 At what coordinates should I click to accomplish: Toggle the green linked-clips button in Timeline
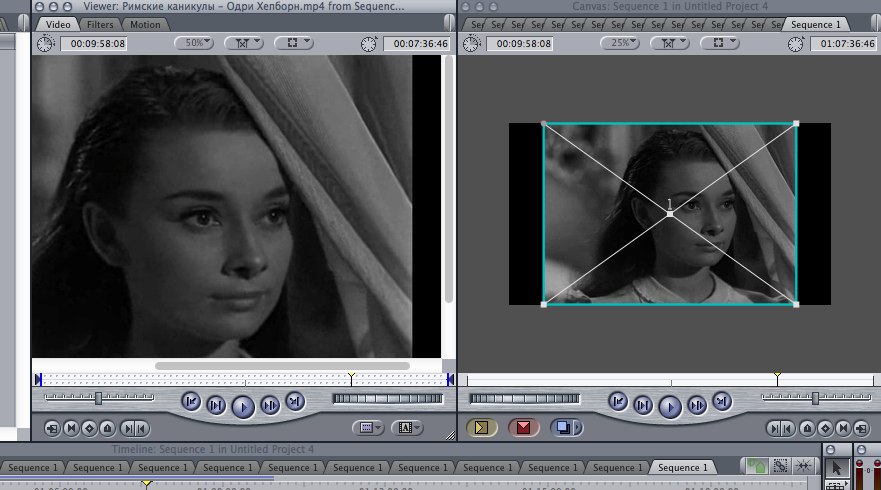pos(755,466)
